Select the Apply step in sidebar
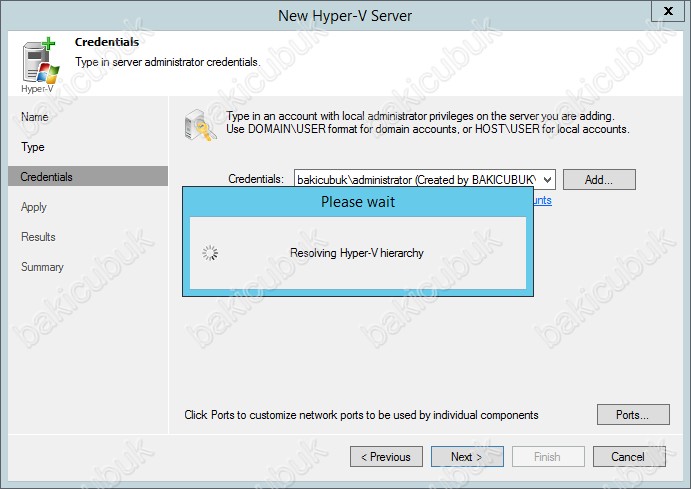Screen dimensions: 691x489 [x=33, y=207]
